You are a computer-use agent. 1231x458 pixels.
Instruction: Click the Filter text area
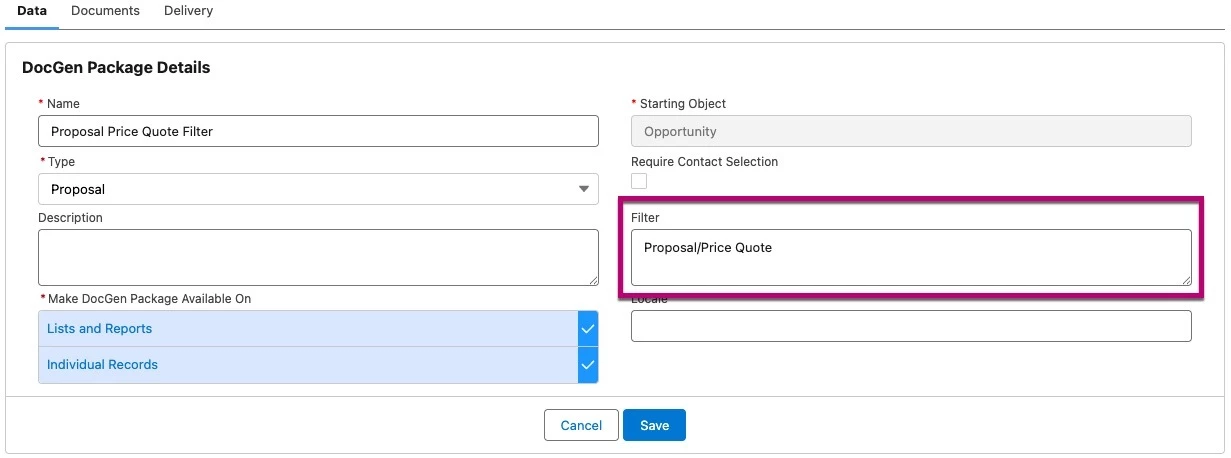911,257
